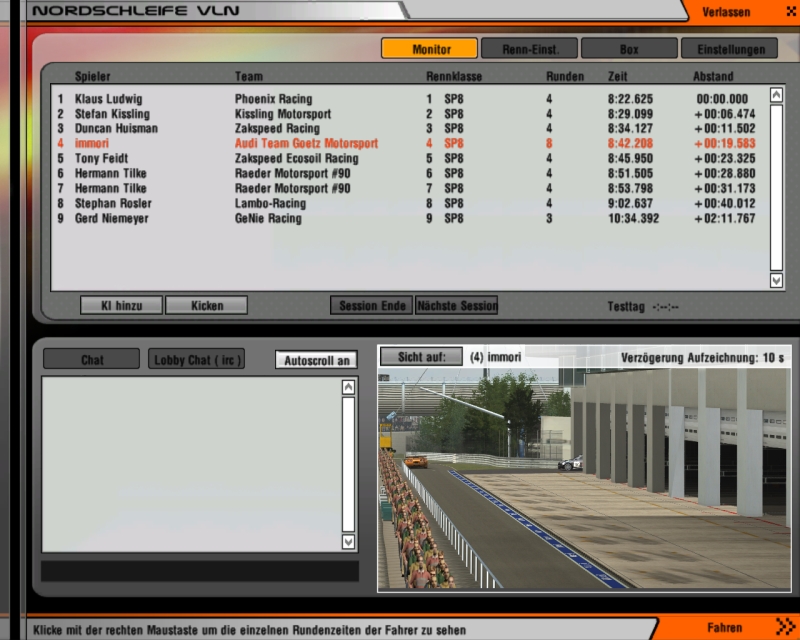Select the Lobby Chat (irc) button
The image size is (800, 640).
point(196,360)
